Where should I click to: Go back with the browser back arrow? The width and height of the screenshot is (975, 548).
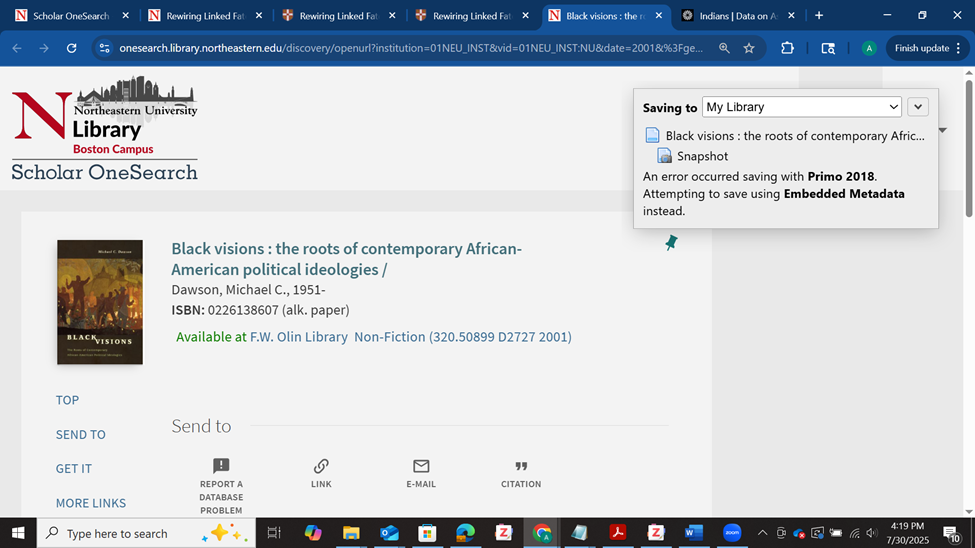click(17, 48)
